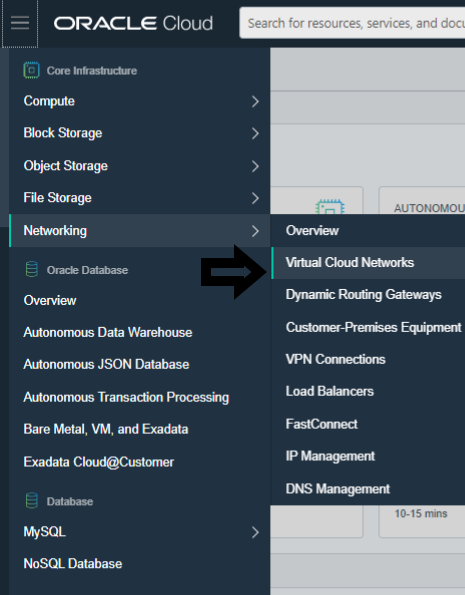Click the Oracle Cloud logo
The width and height of the screenshot is (465, 595).
pos(133,24)
